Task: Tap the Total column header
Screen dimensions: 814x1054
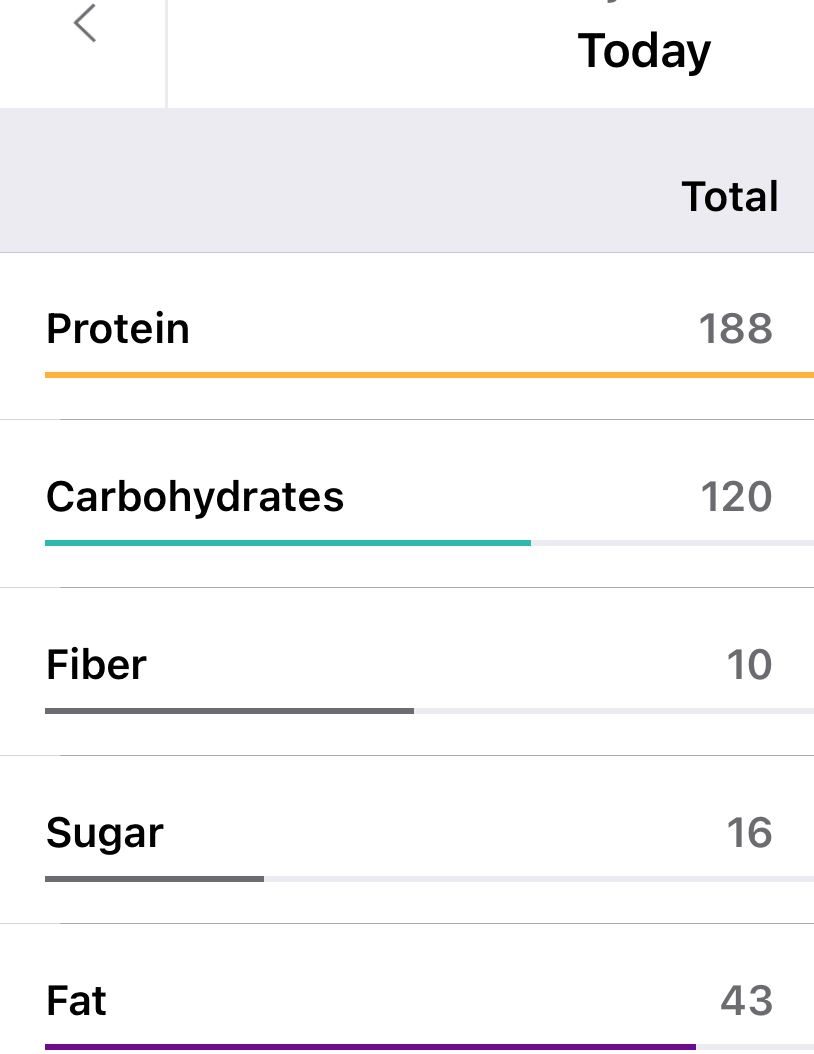Action: (x=729, y=196)
